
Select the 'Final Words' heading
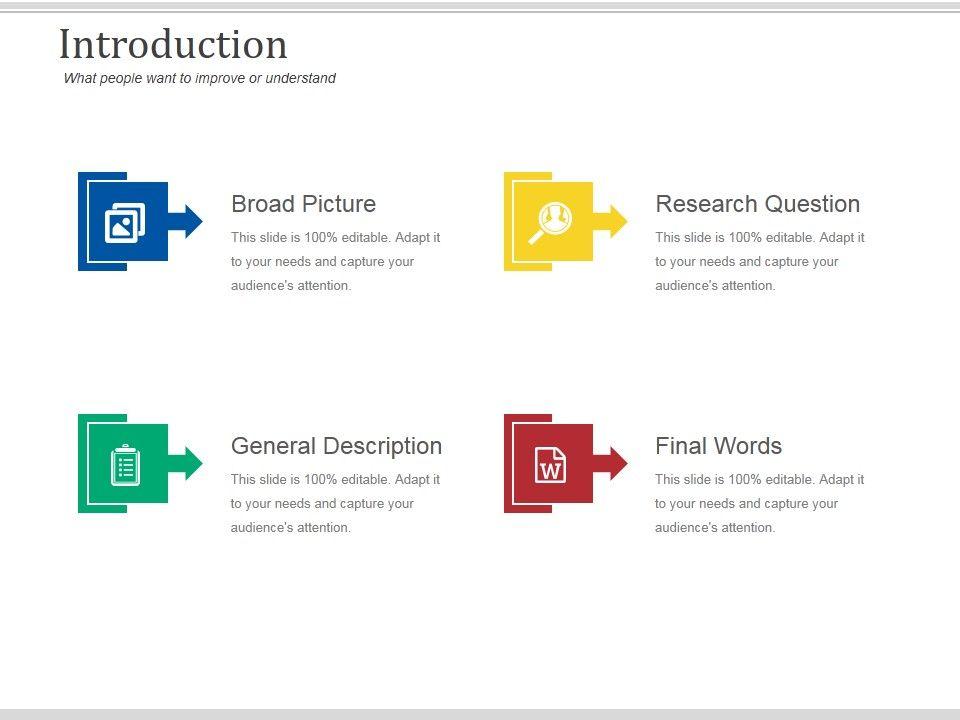click(x=718, y=446)
